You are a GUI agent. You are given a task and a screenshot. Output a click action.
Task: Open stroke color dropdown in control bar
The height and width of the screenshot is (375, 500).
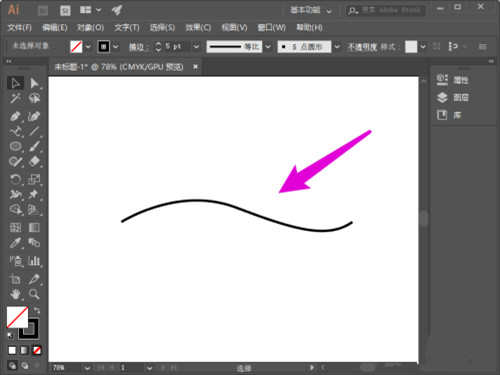click(115, 47)
